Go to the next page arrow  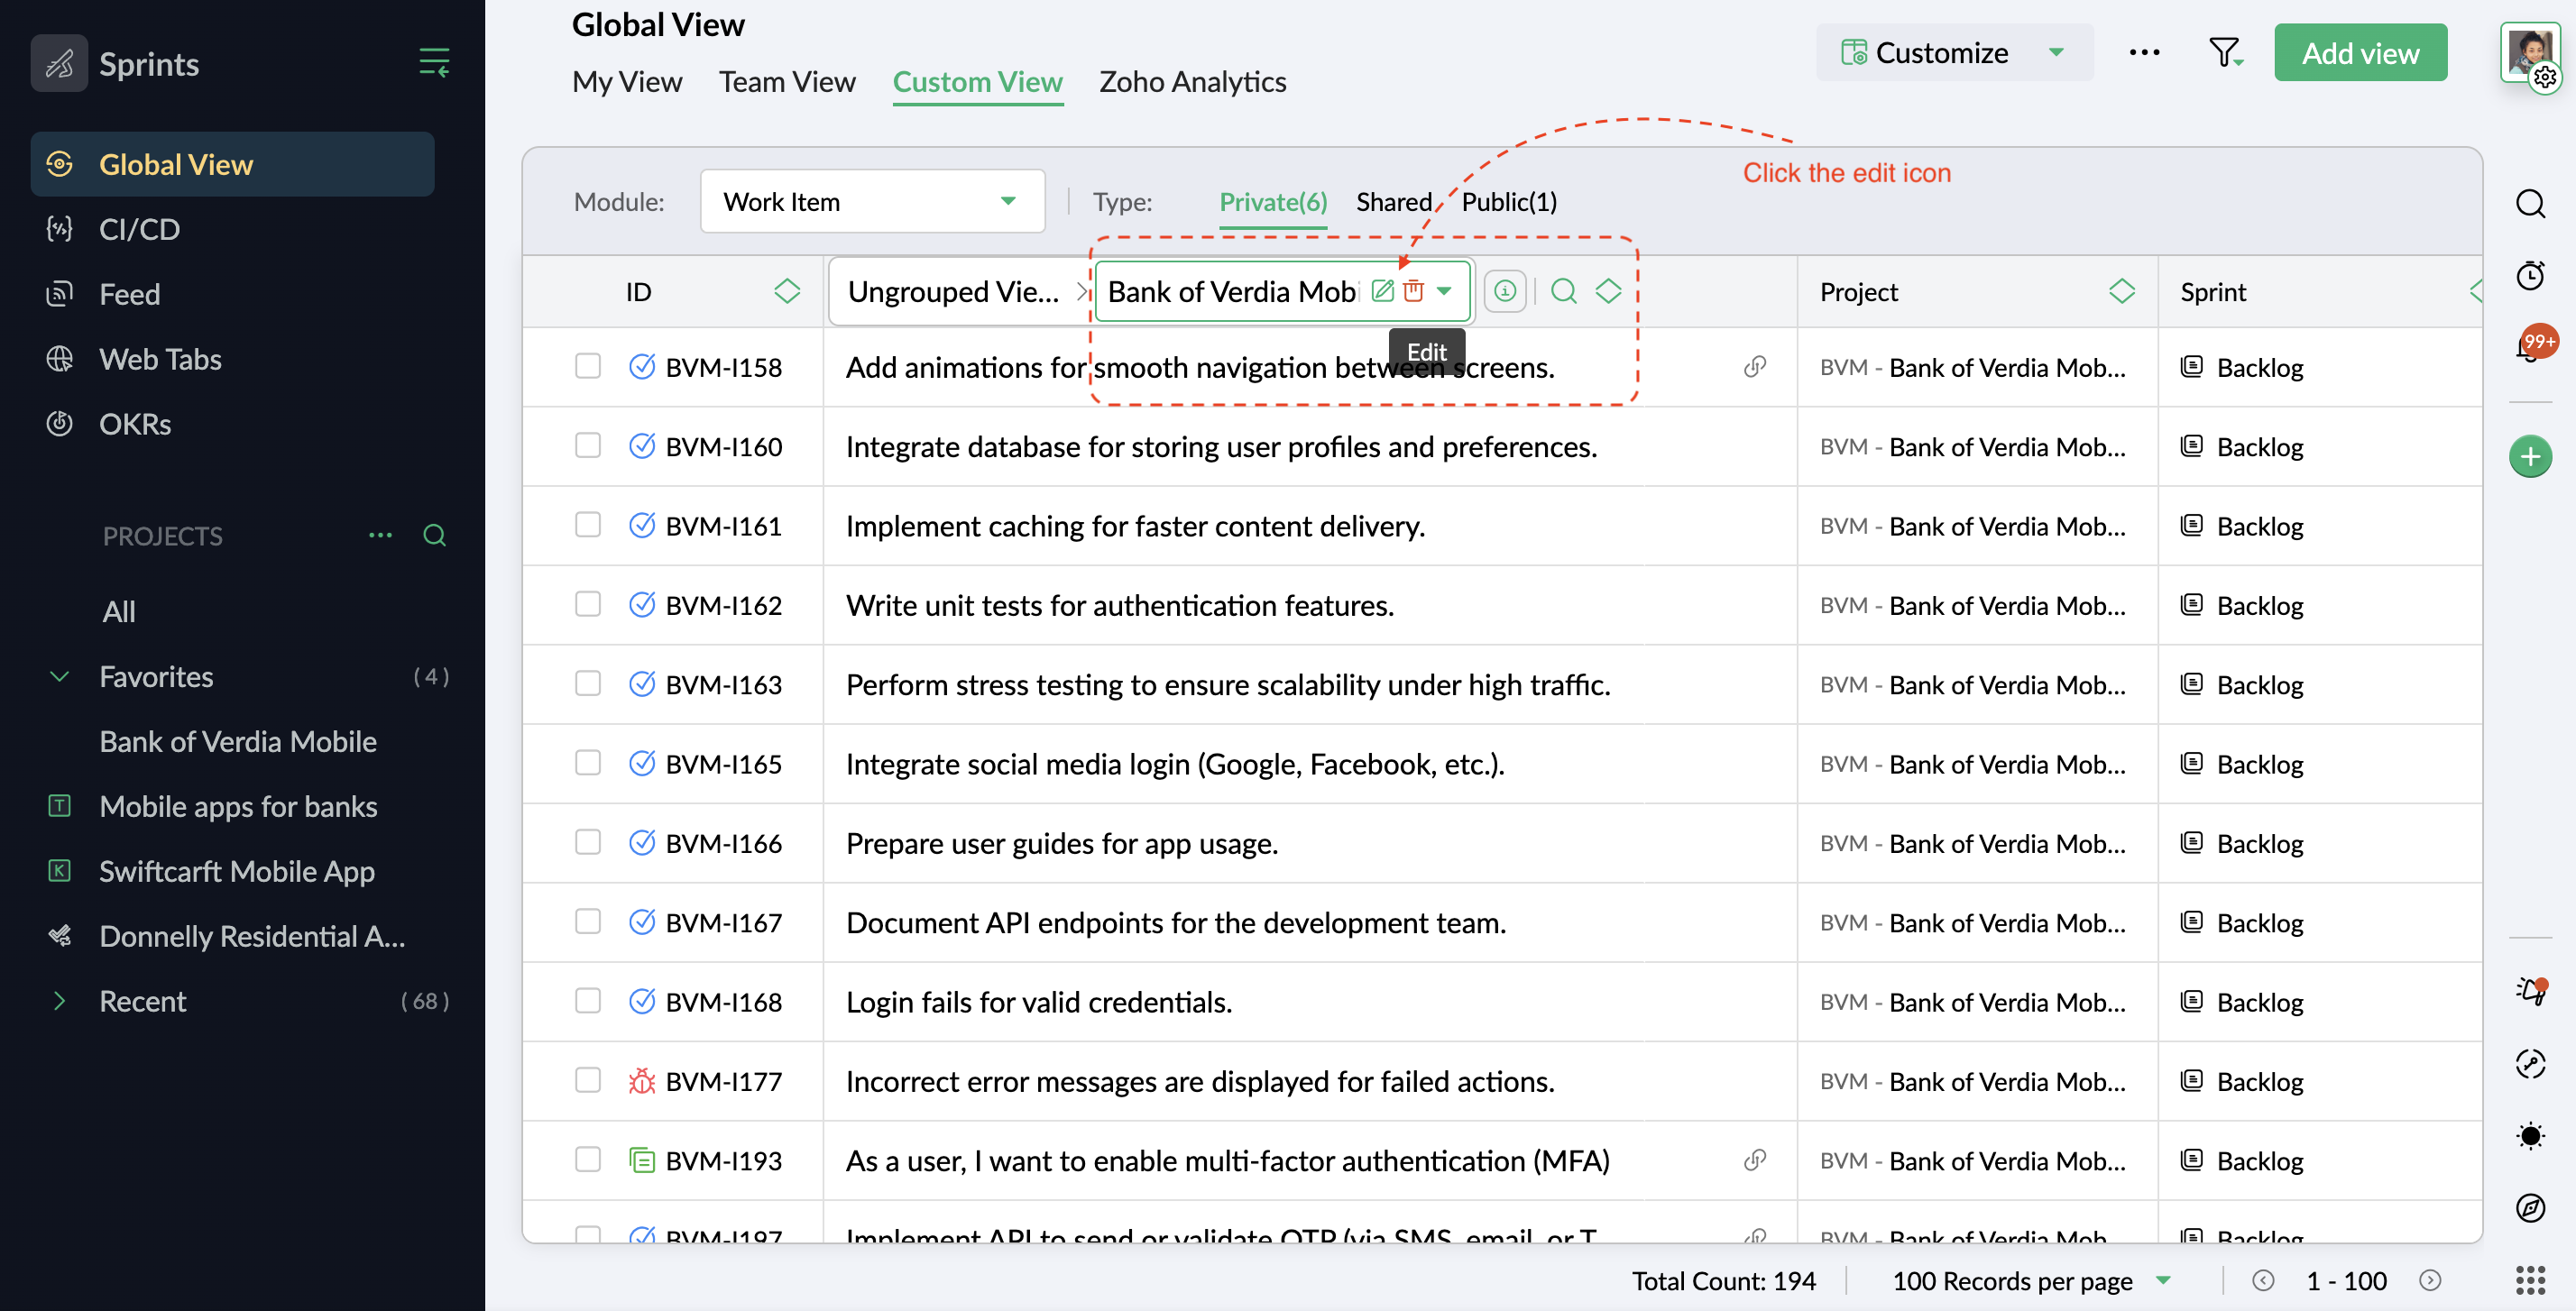pyautogui.click(x=2430, y=1280)
